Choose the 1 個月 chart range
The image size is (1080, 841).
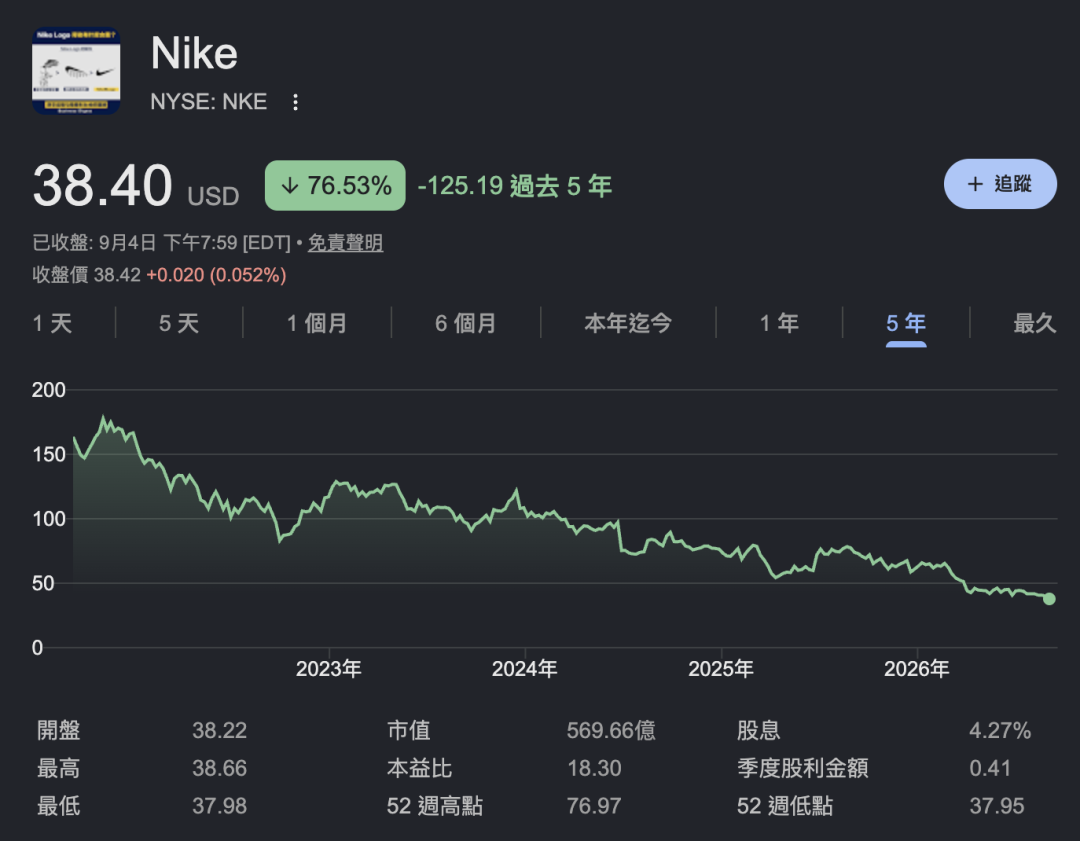[317, 323]
